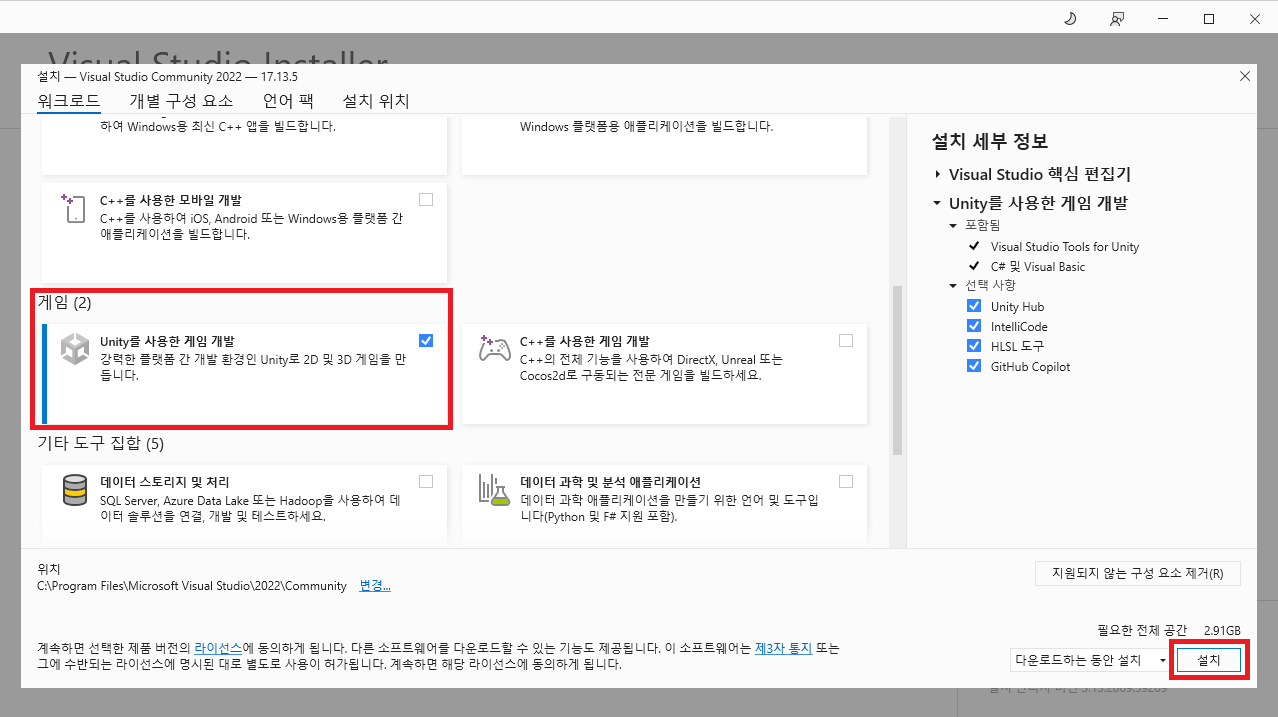Minimize the Visual Studio Installer window
The image size is (1278, 717).
tap(1164, 19)
